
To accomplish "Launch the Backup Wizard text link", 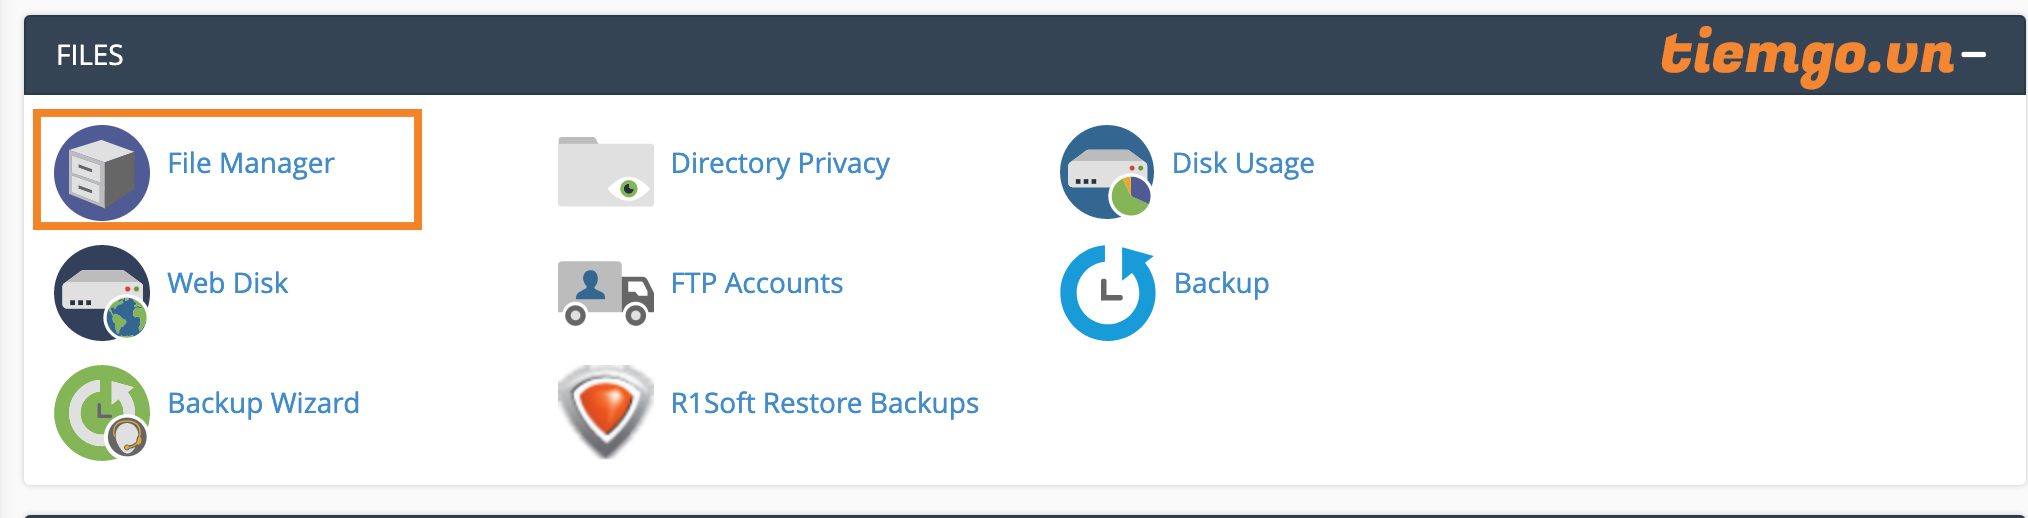I will pyautogui.click(x=263, y=403).
